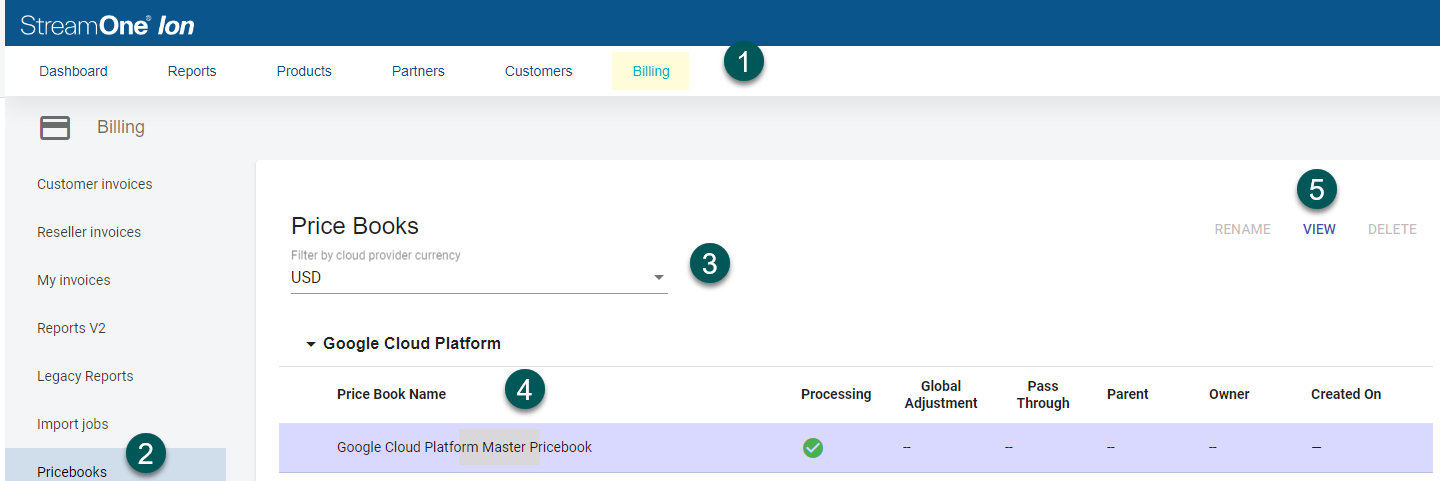This screenshot has width=1440, height=481.
Task: Click the Created On column header
Action: [1346, 394]
